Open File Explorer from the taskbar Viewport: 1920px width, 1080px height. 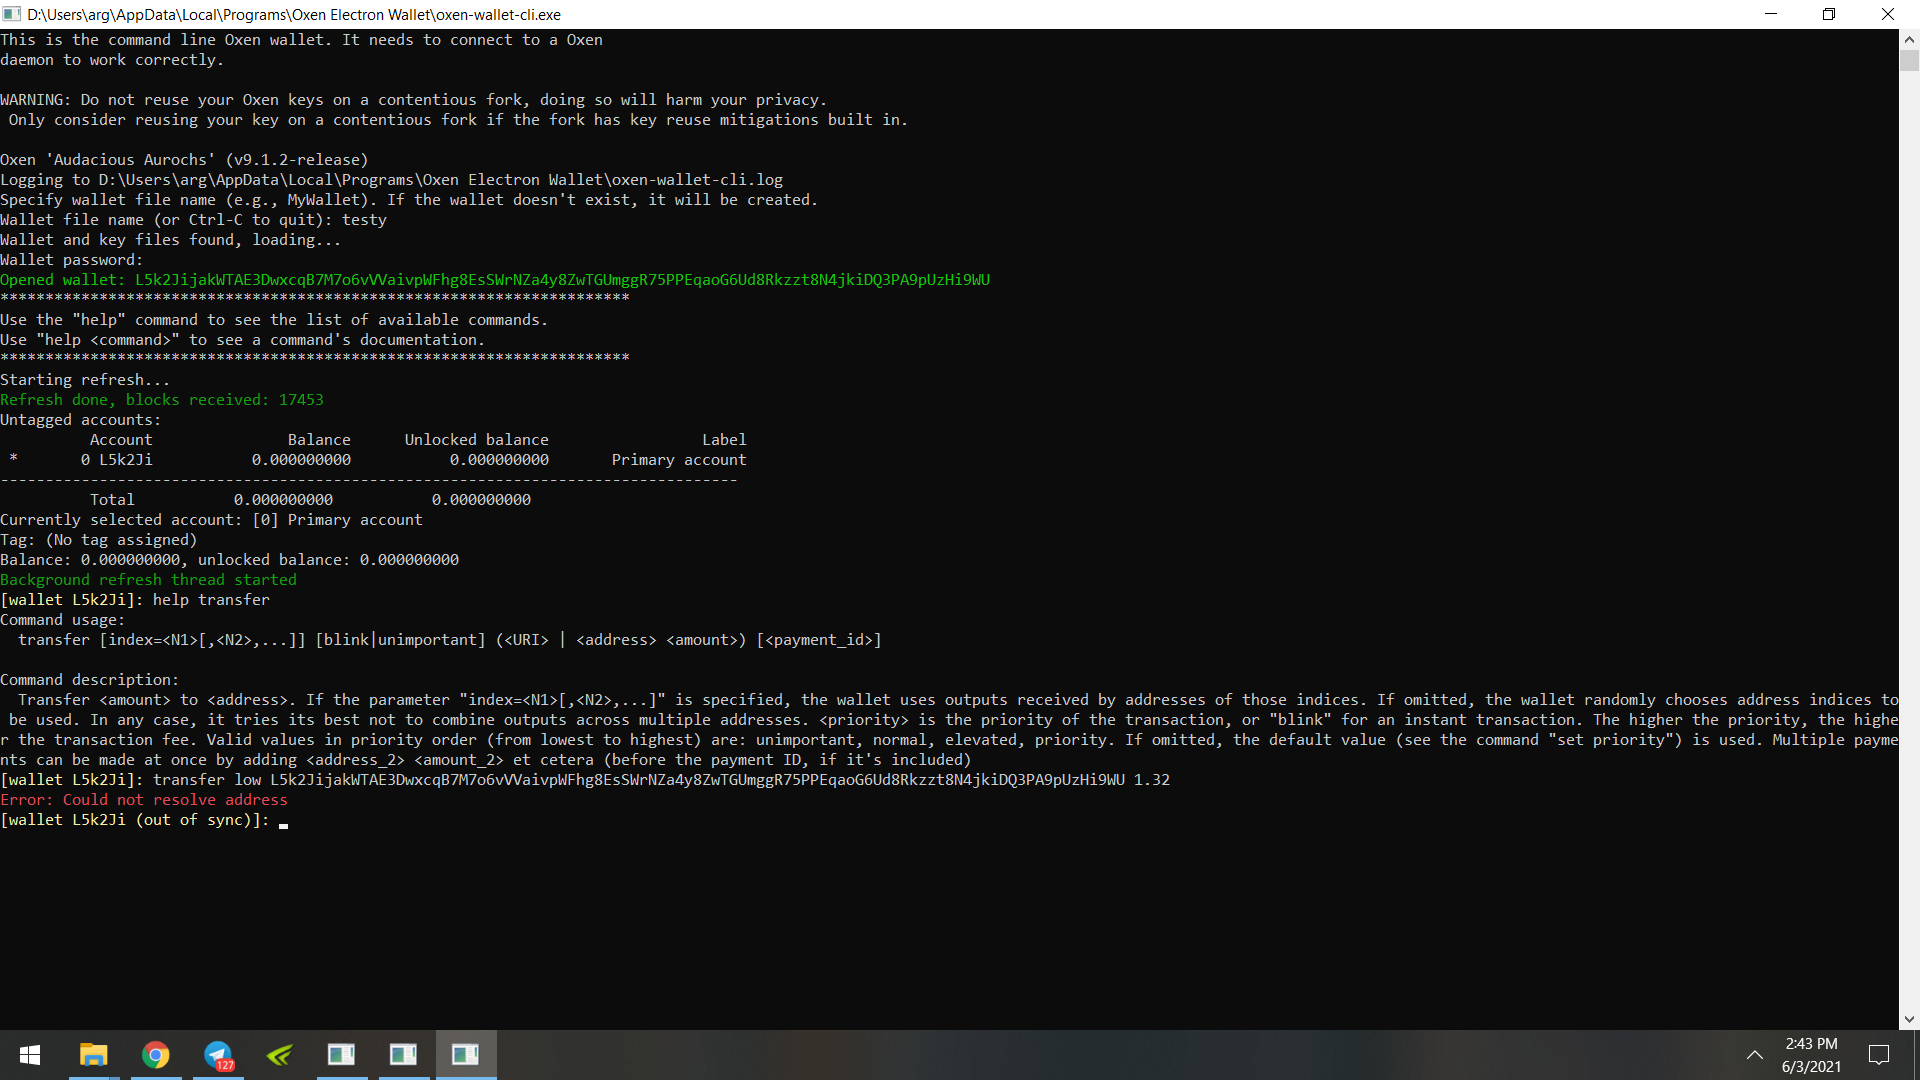(x=94, y=1055)
